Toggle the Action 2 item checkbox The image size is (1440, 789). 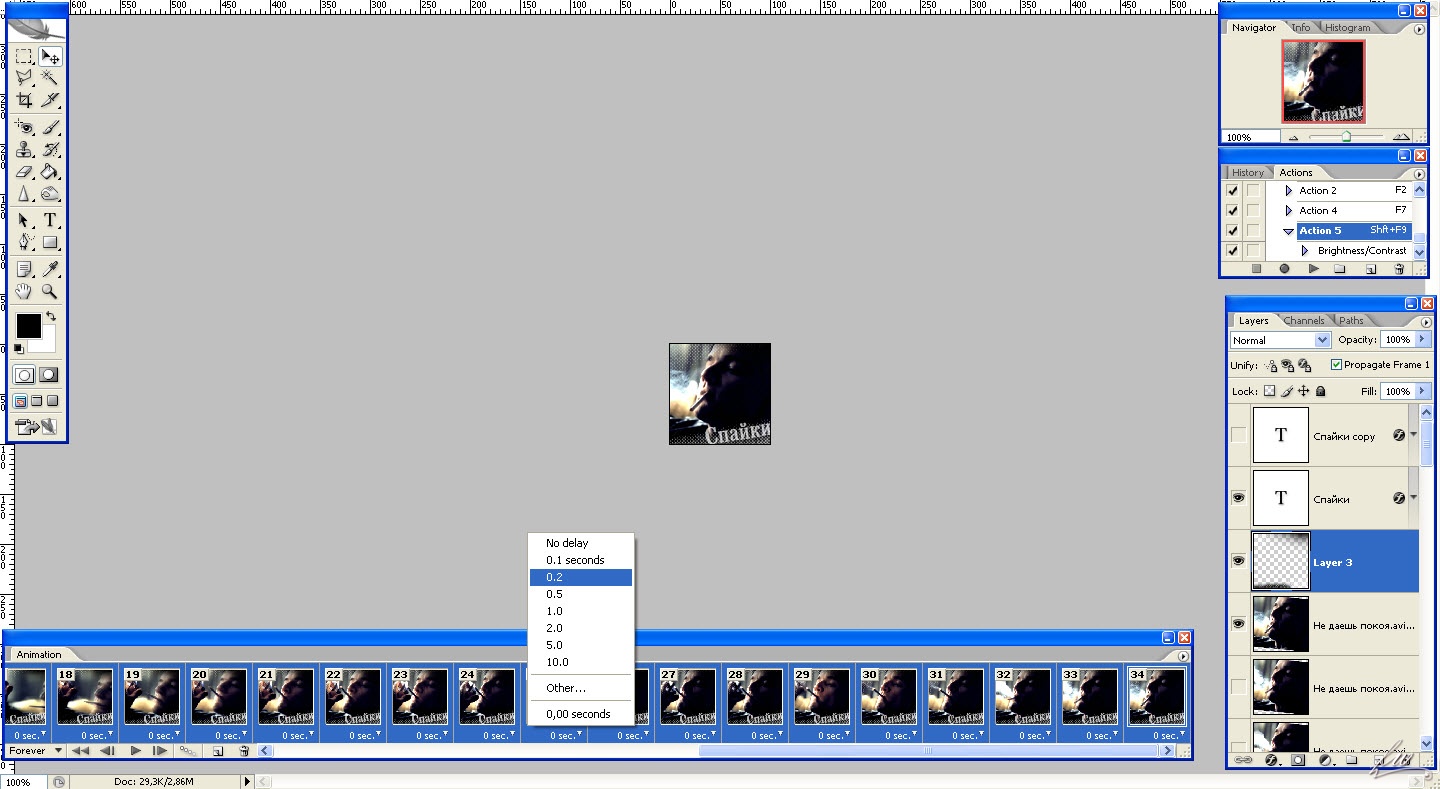(x=1232, y=190)
